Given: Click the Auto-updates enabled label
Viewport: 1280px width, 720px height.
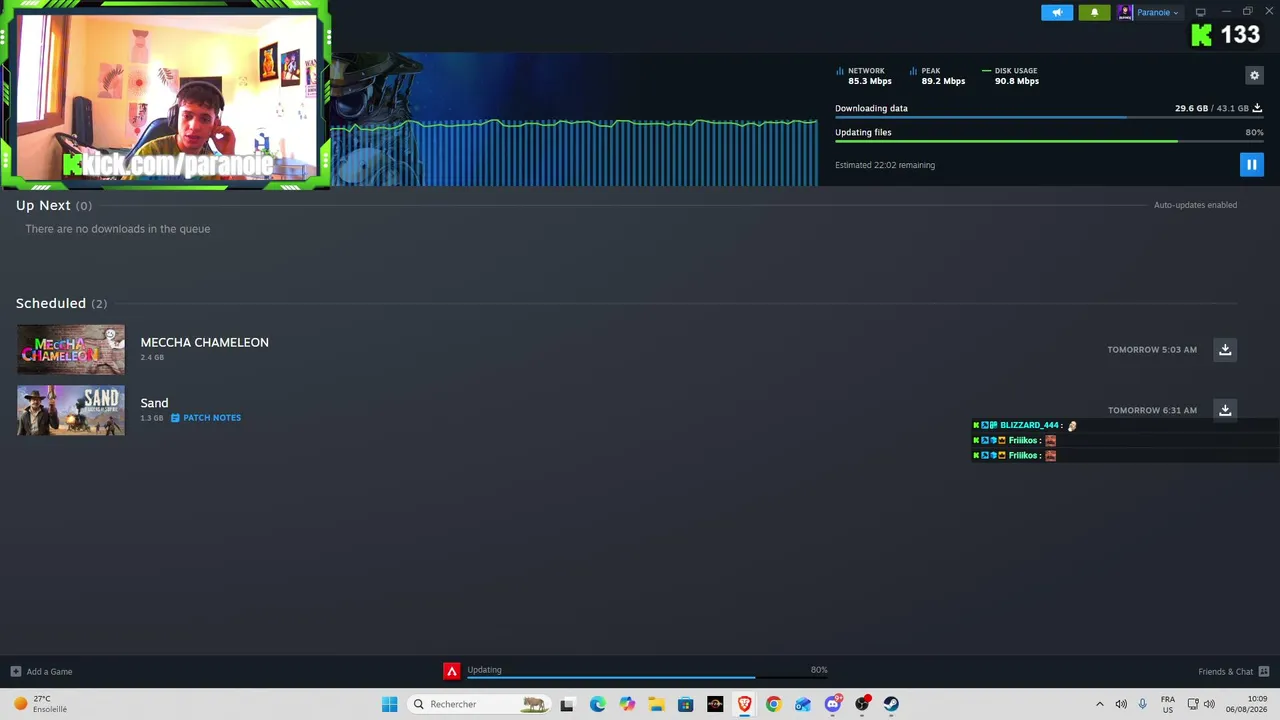Looking at the screenshot, I should point(1195,205).
